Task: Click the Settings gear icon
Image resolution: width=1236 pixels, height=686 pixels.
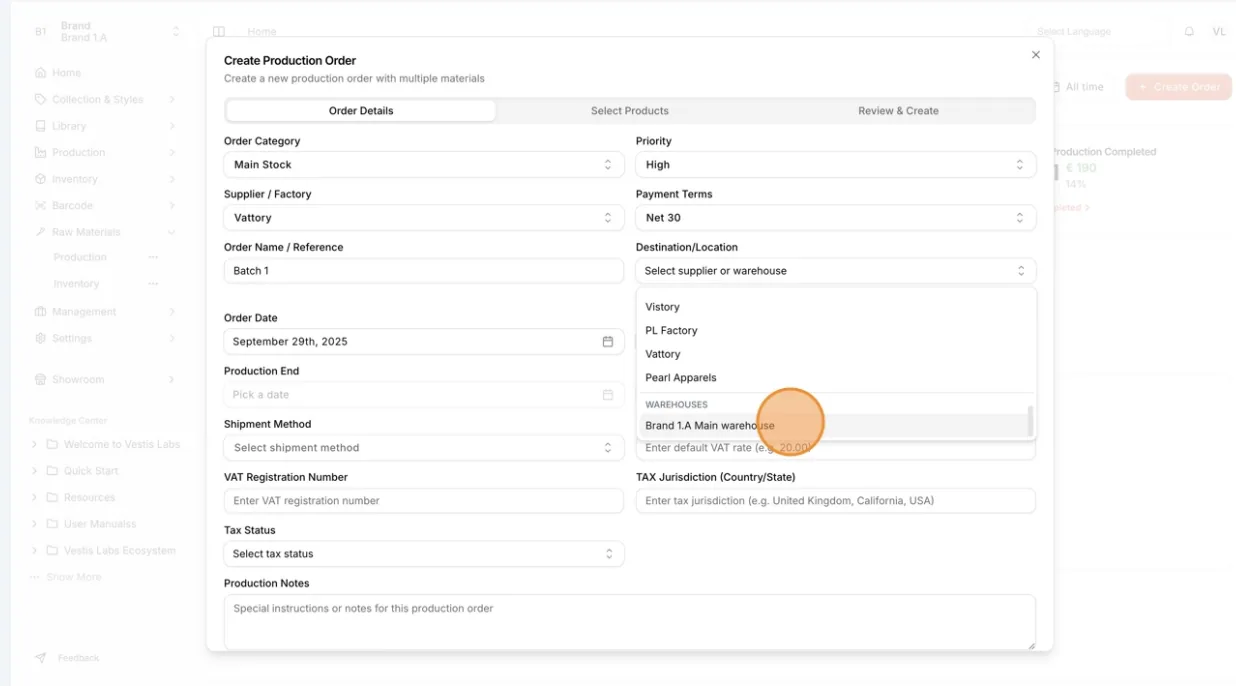Action: 40,338
